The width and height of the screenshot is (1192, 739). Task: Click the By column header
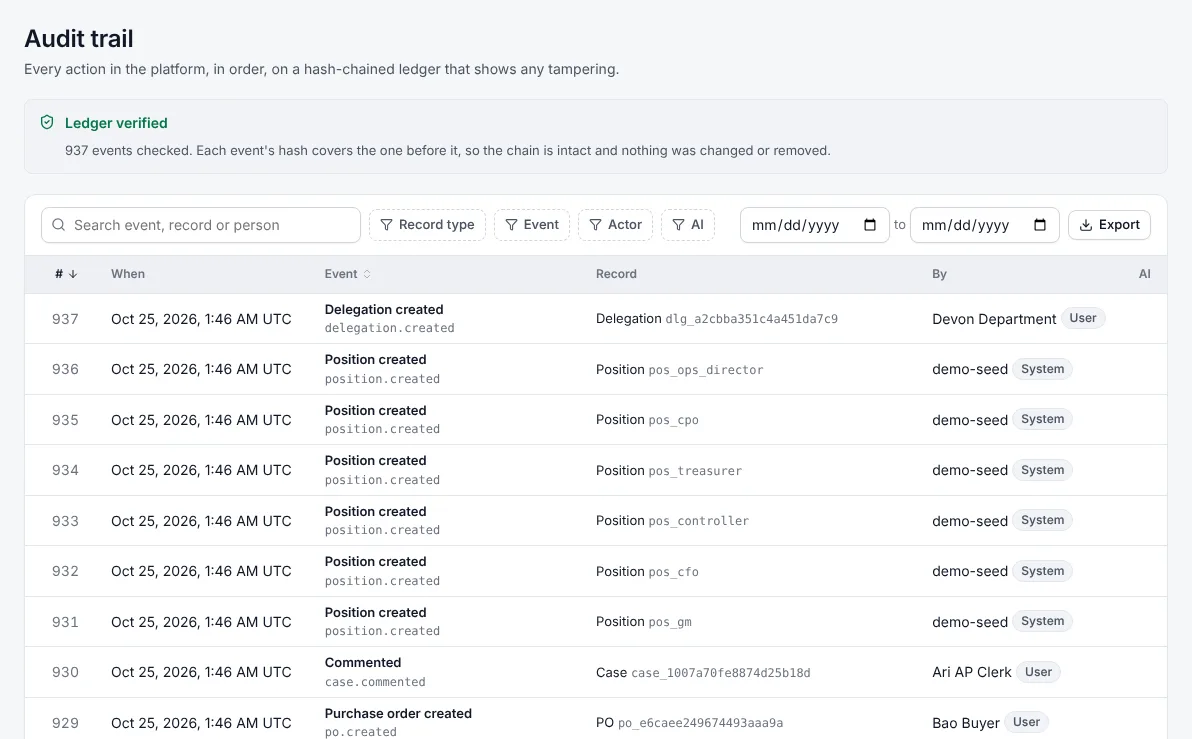(x=940, y=274)
